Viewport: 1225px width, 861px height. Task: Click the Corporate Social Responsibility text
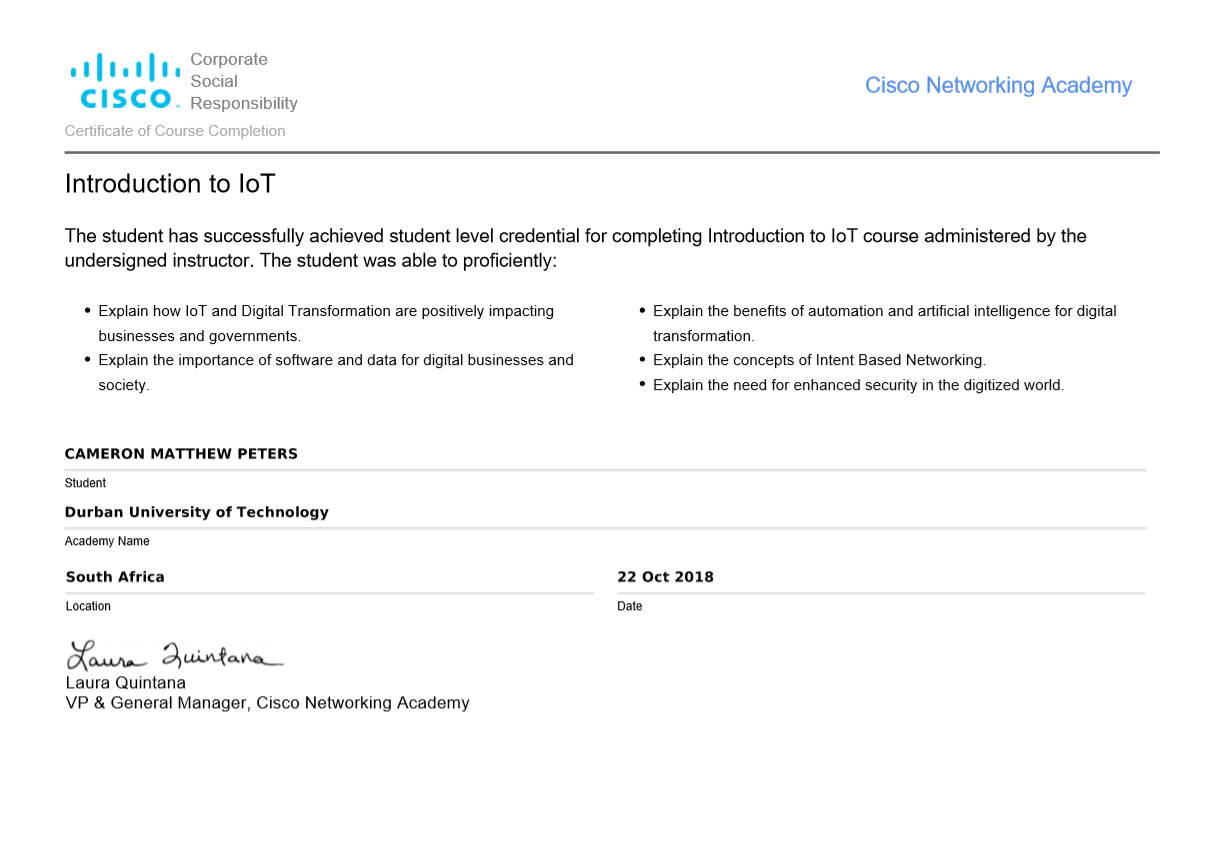tap(243, 81)
